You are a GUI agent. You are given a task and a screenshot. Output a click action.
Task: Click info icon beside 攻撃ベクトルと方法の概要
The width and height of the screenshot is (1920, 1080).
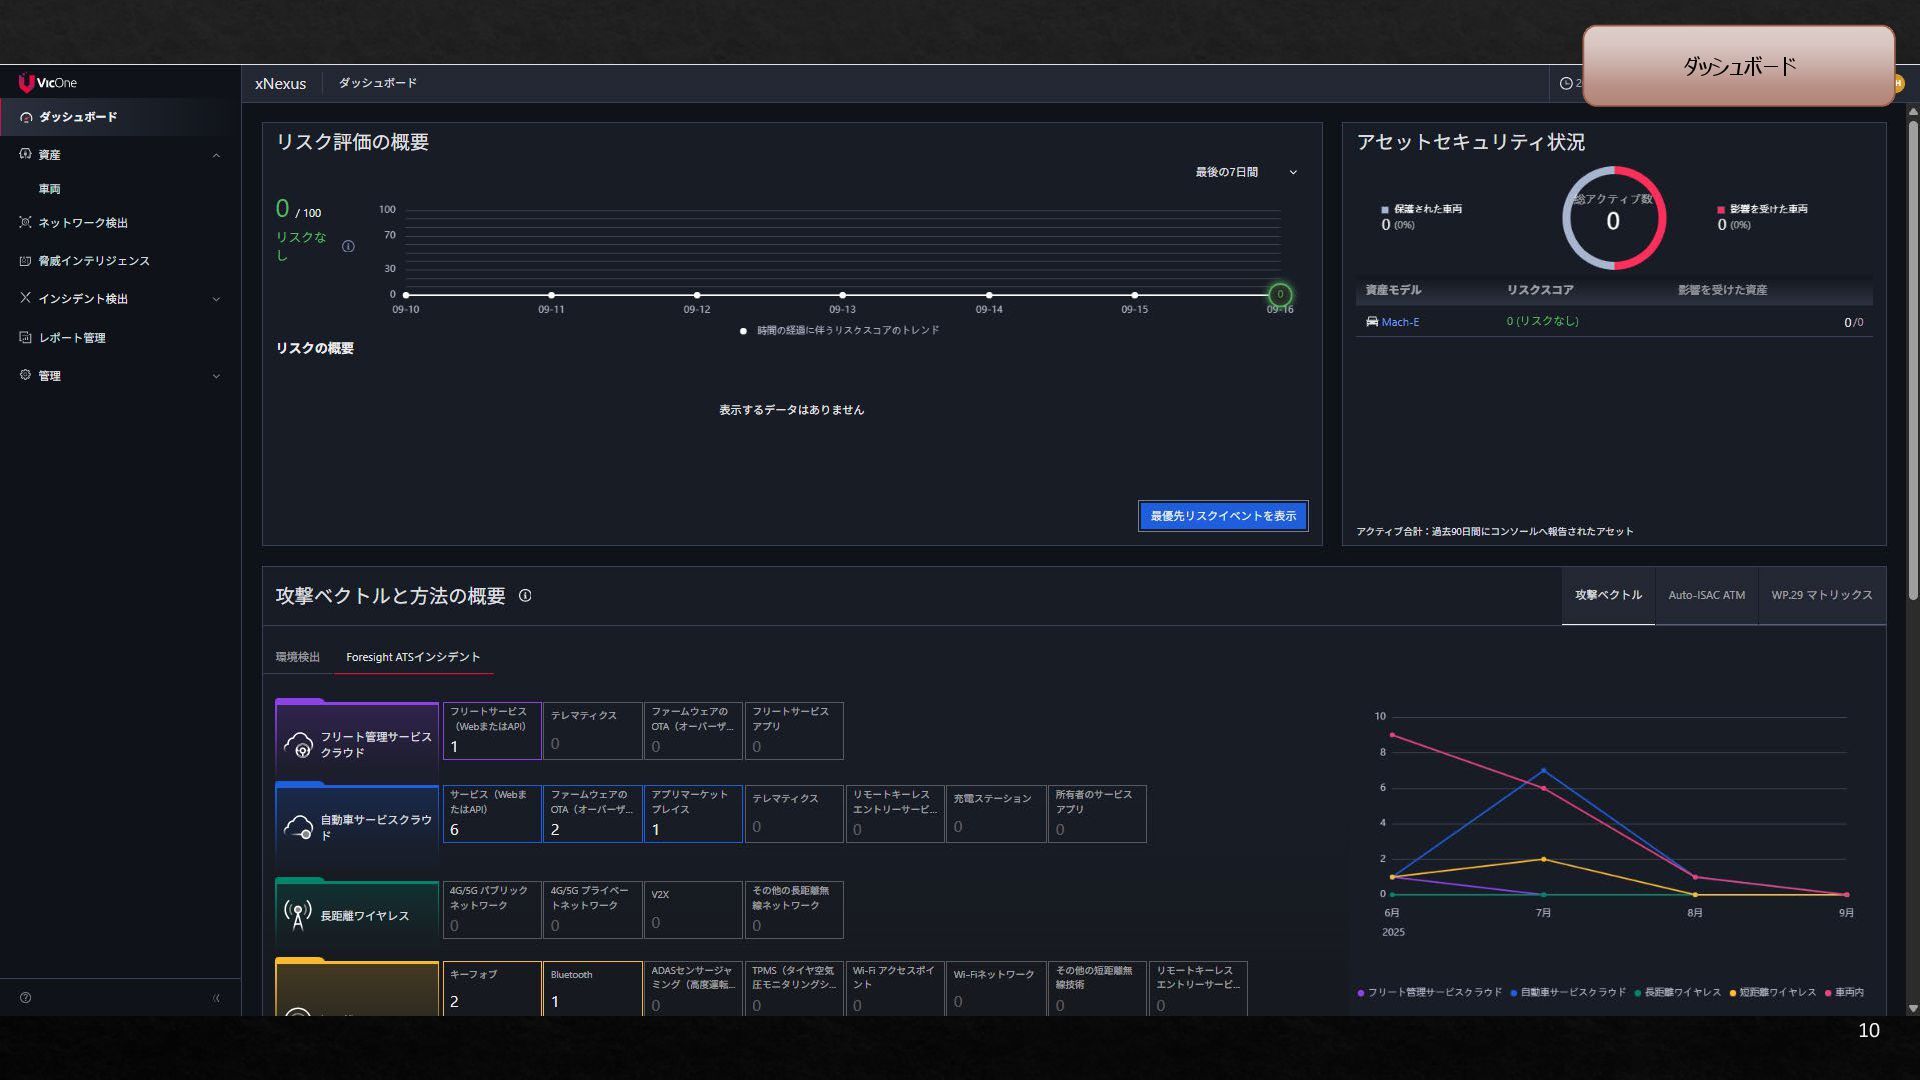(x=525, y=596)
